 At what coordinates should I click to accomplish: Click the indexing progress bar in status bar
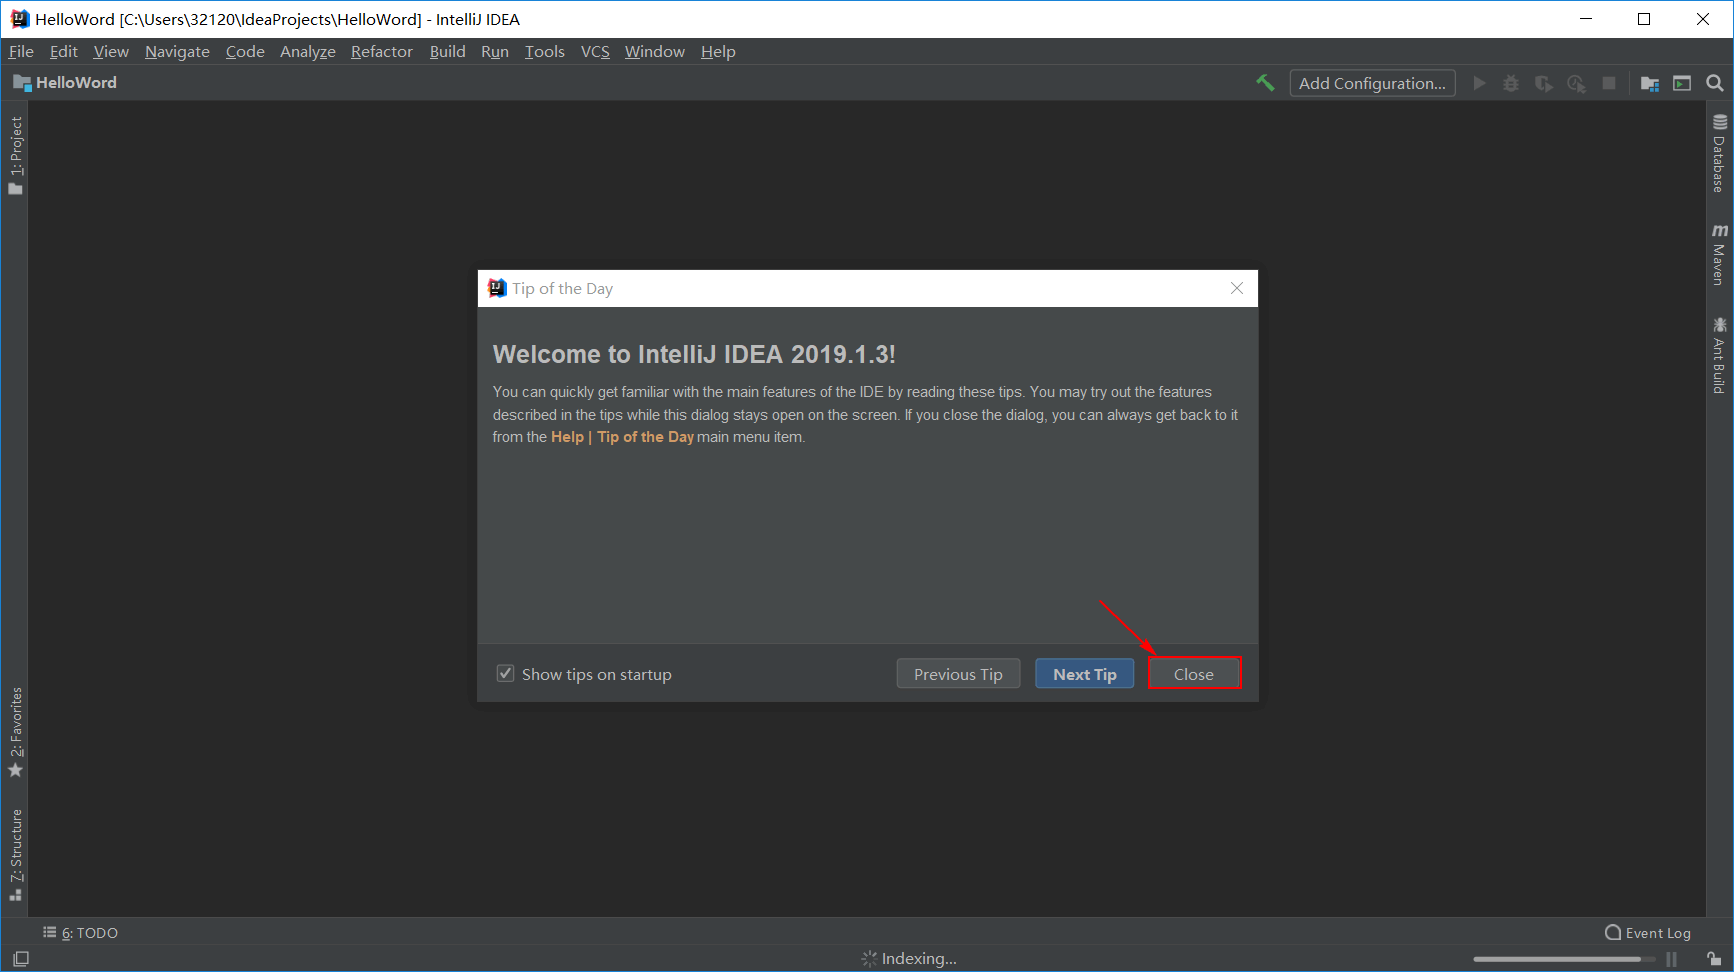click(x=1563, y=959)
